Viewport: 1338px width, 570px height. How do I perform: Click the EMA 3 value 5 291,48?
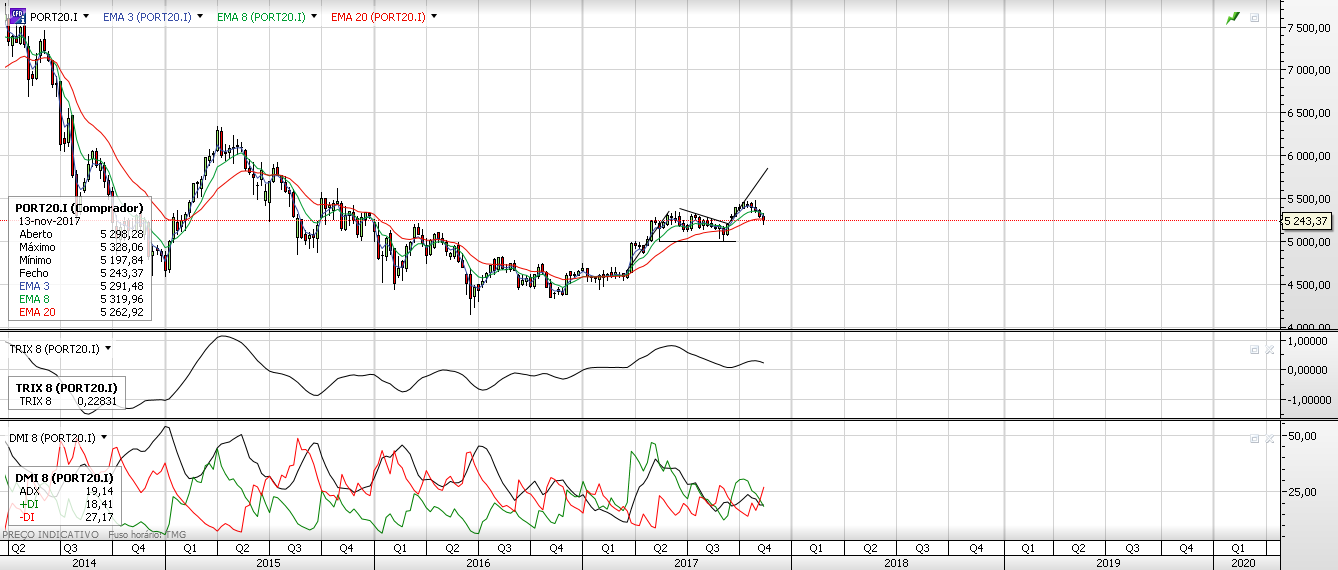coord(120,285)
